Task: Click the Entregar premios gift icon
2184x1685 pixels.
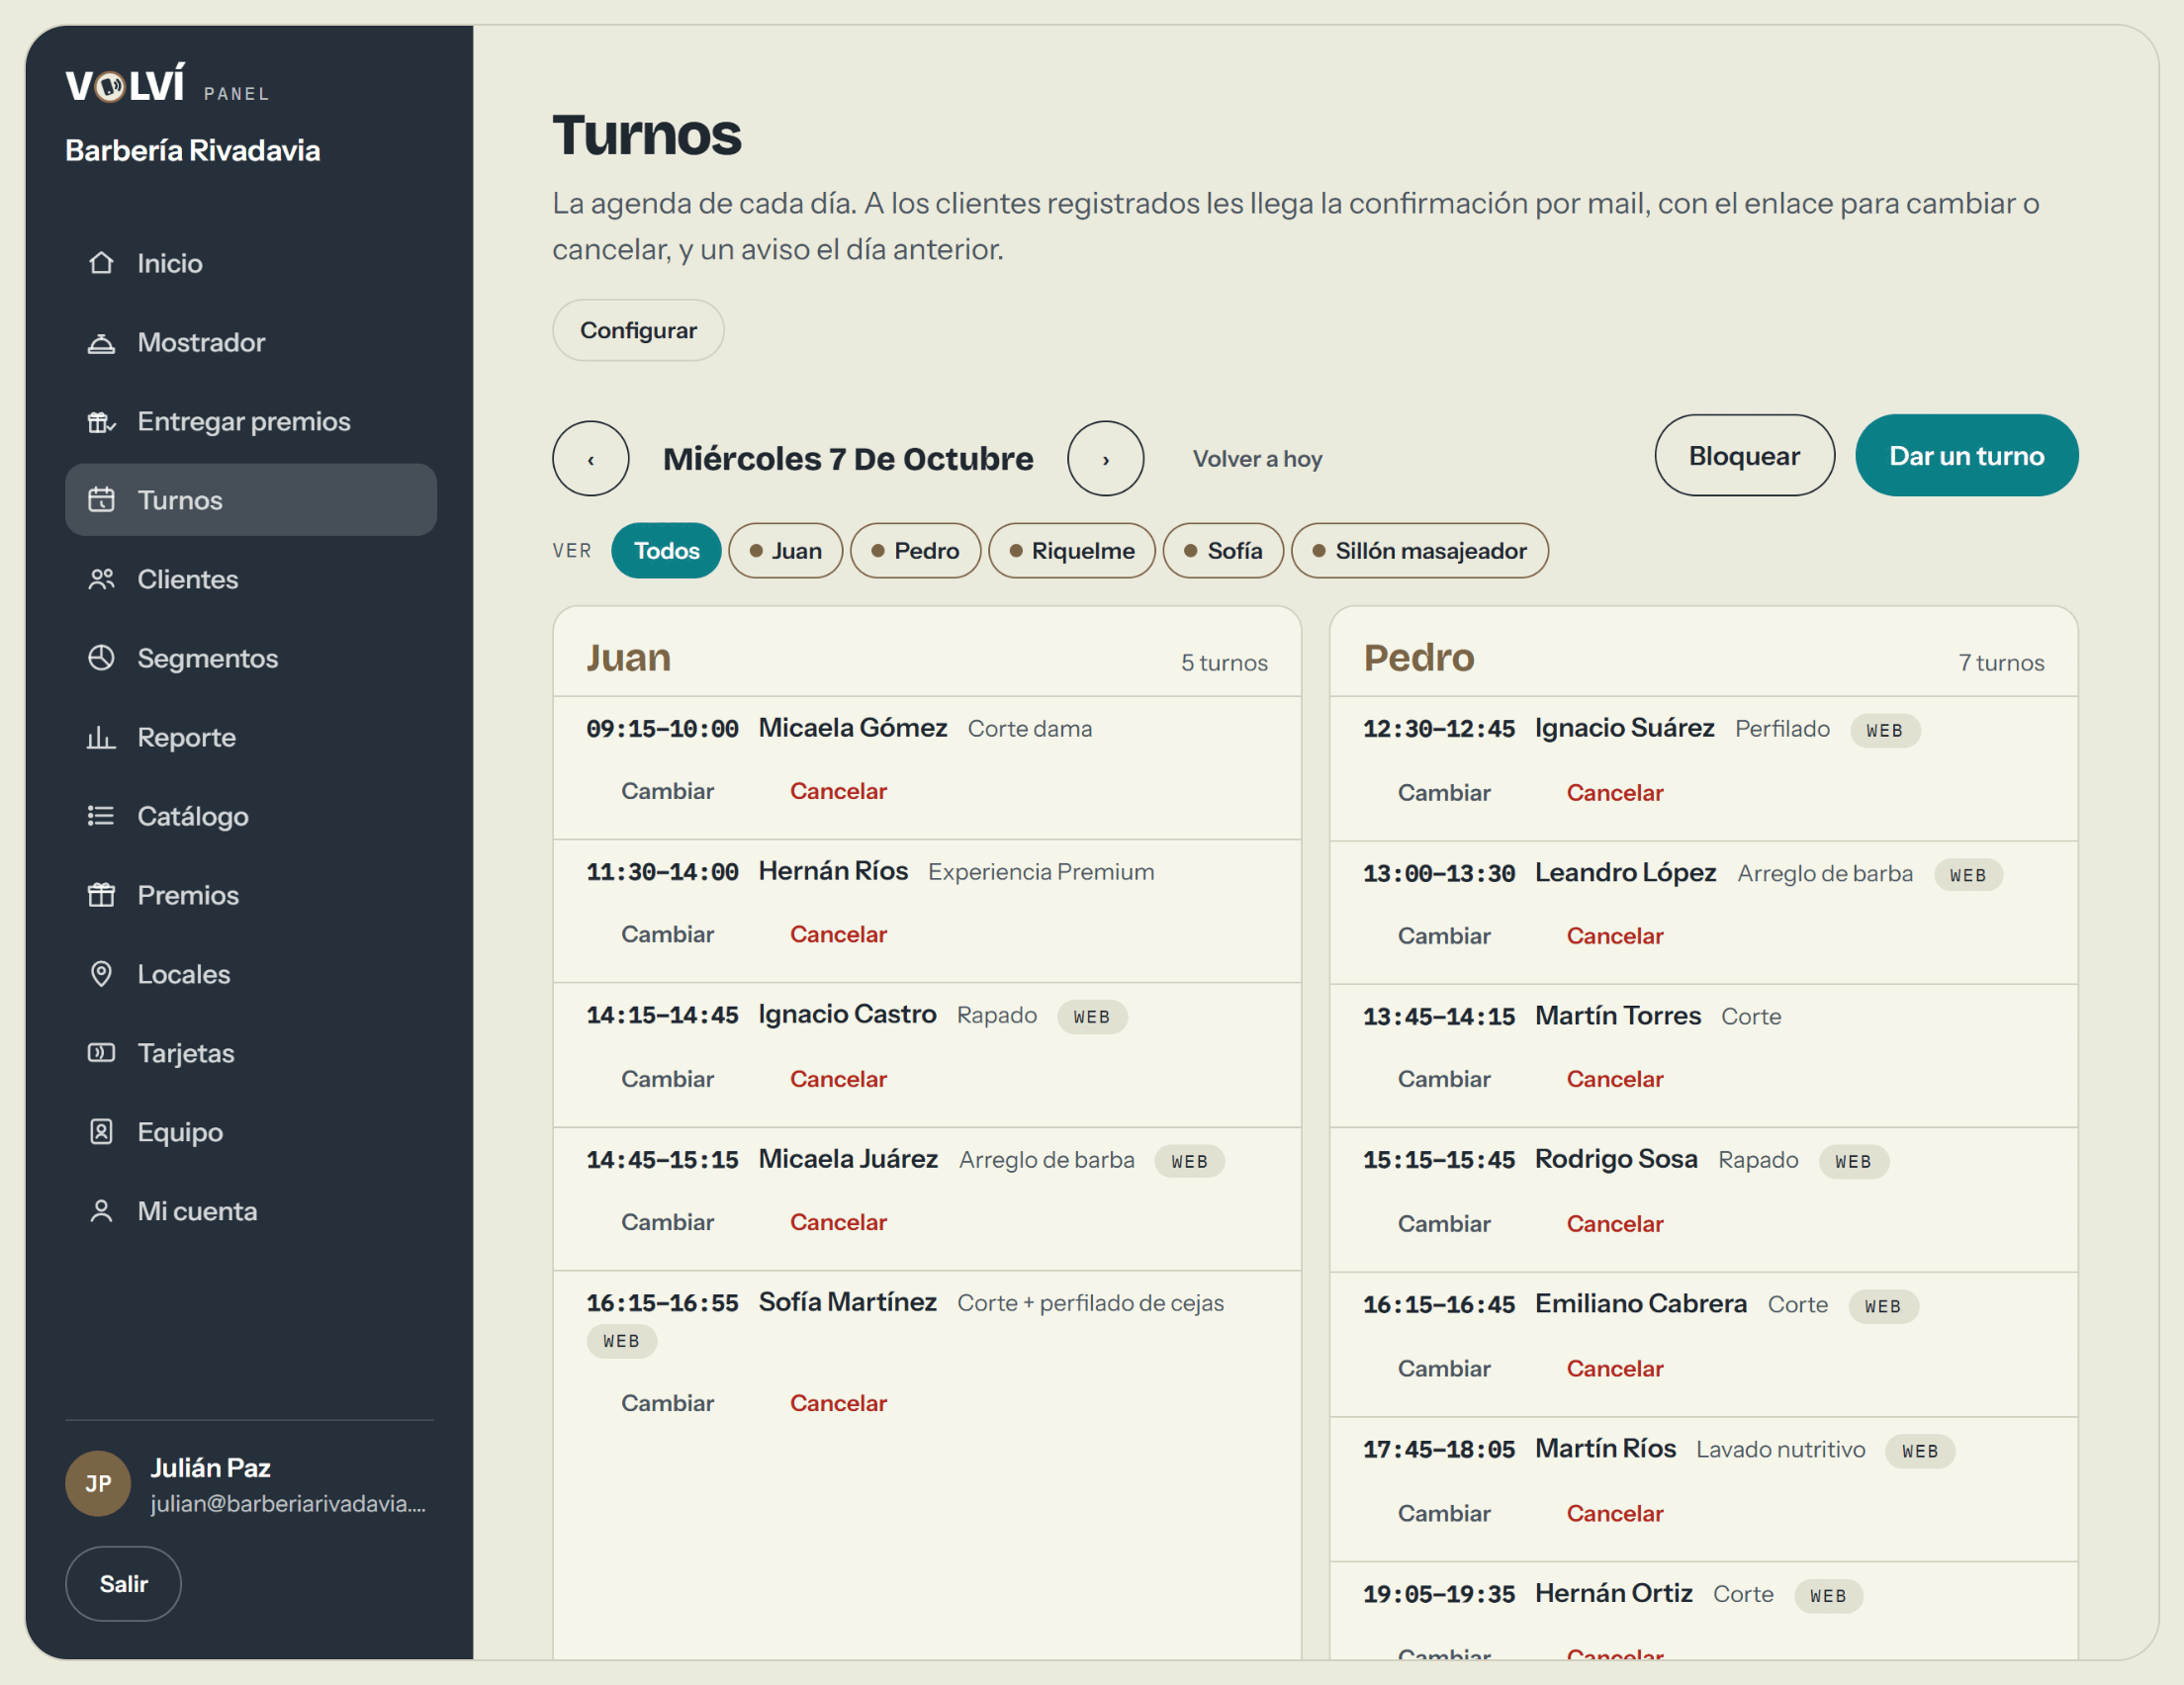Action: 101,421
